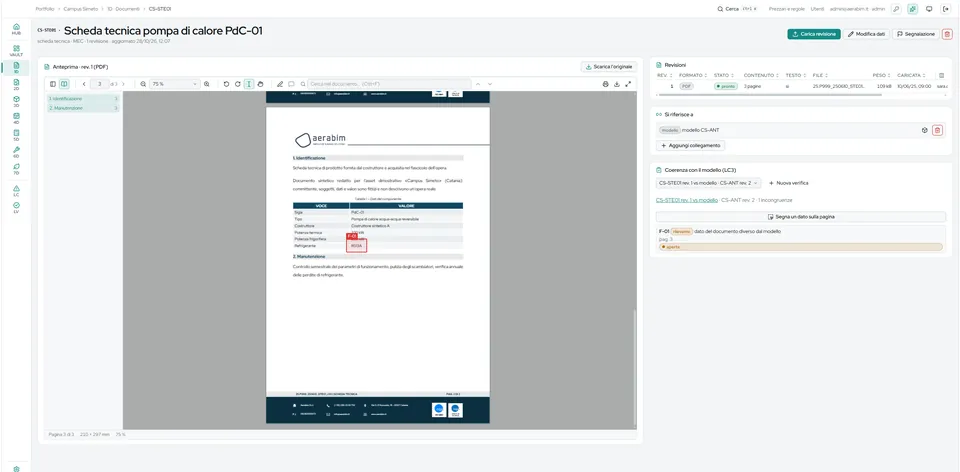Click the key icon in top bar

896,9
